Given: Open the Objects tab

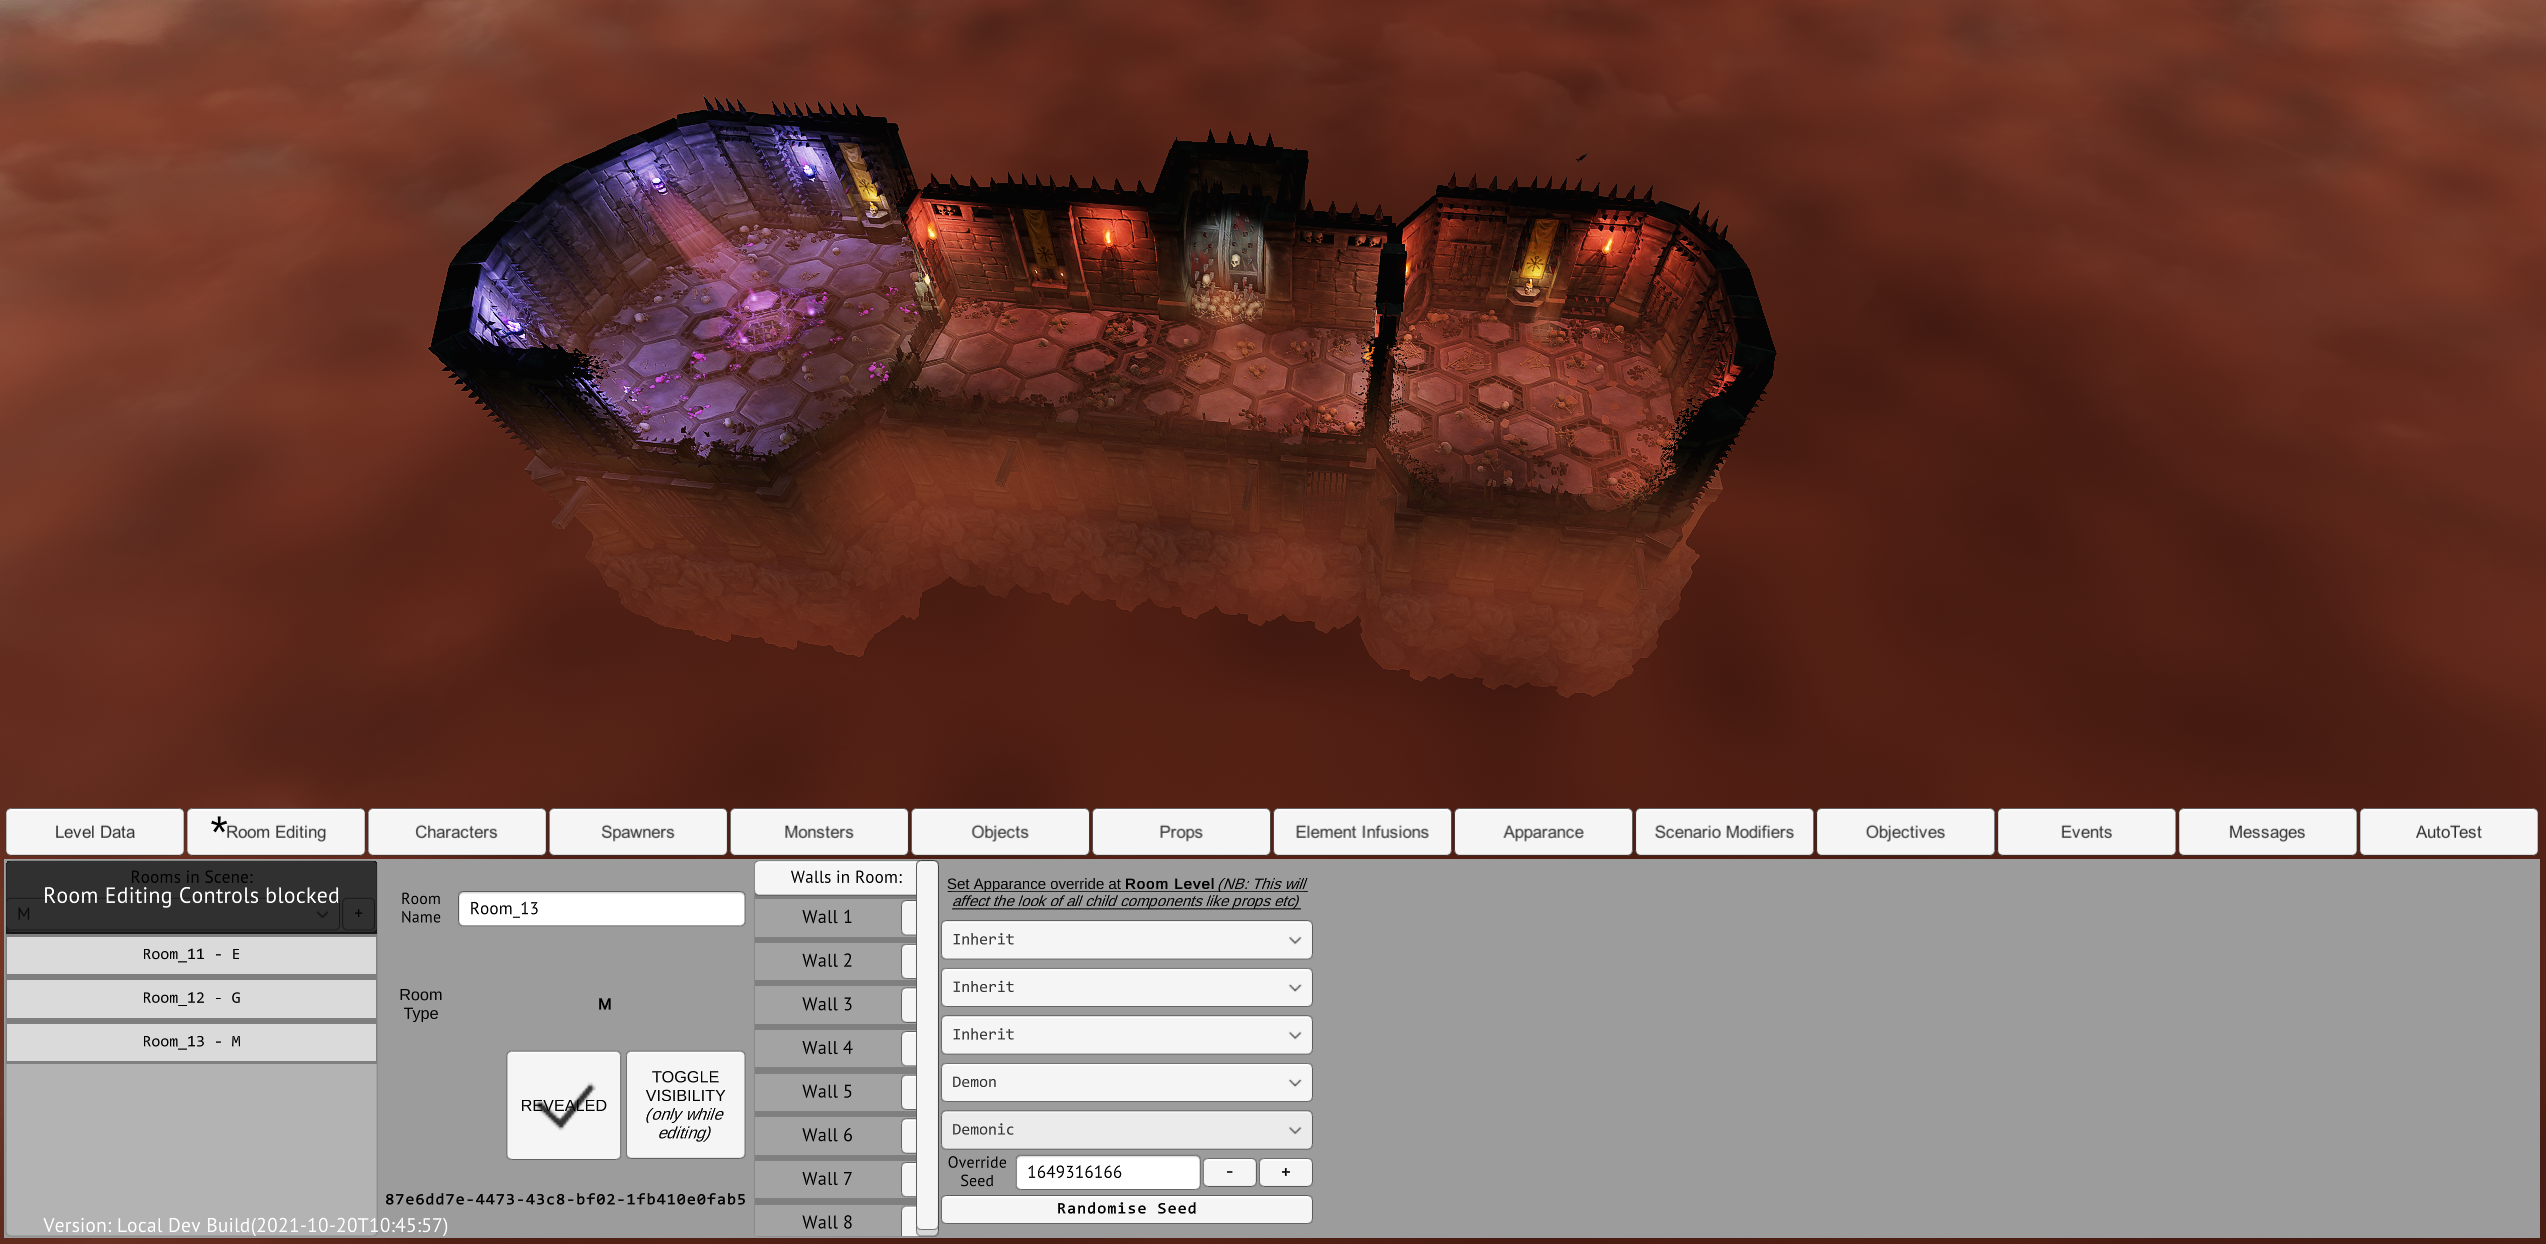Looking at the screenshot, I should point(1000,832).
